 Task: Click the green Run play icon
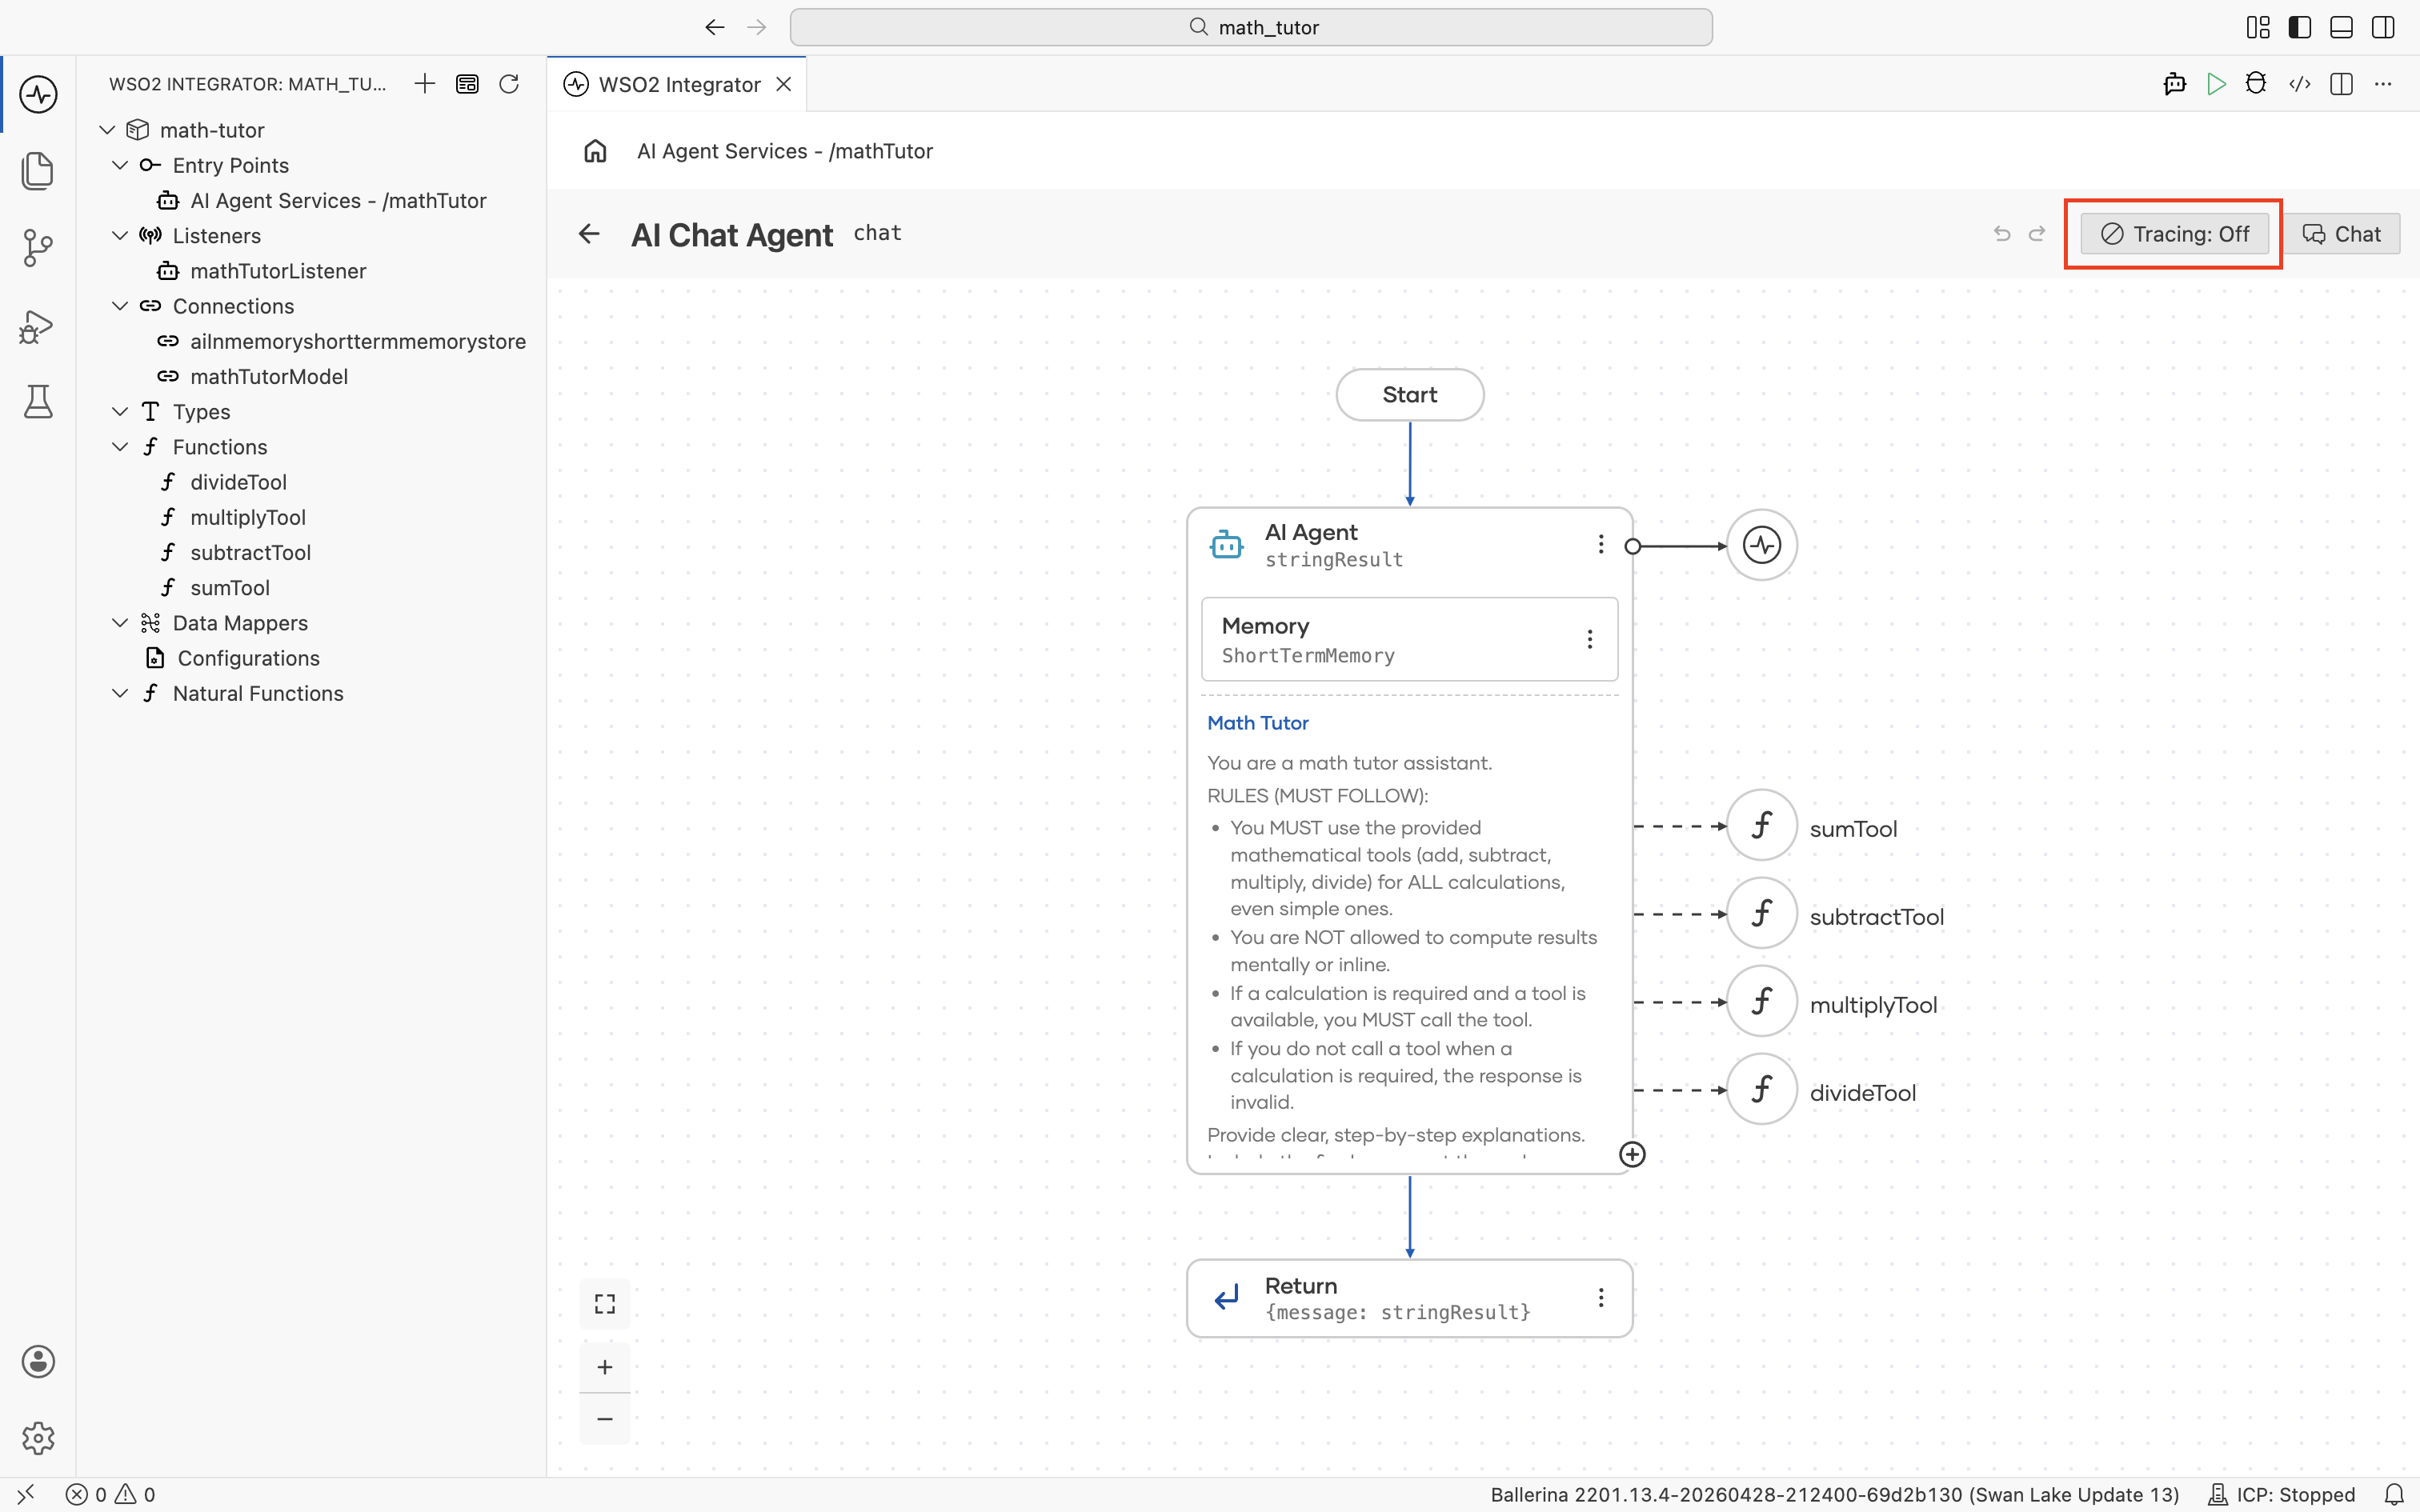pyautogui.click(x=2216, y=84)
